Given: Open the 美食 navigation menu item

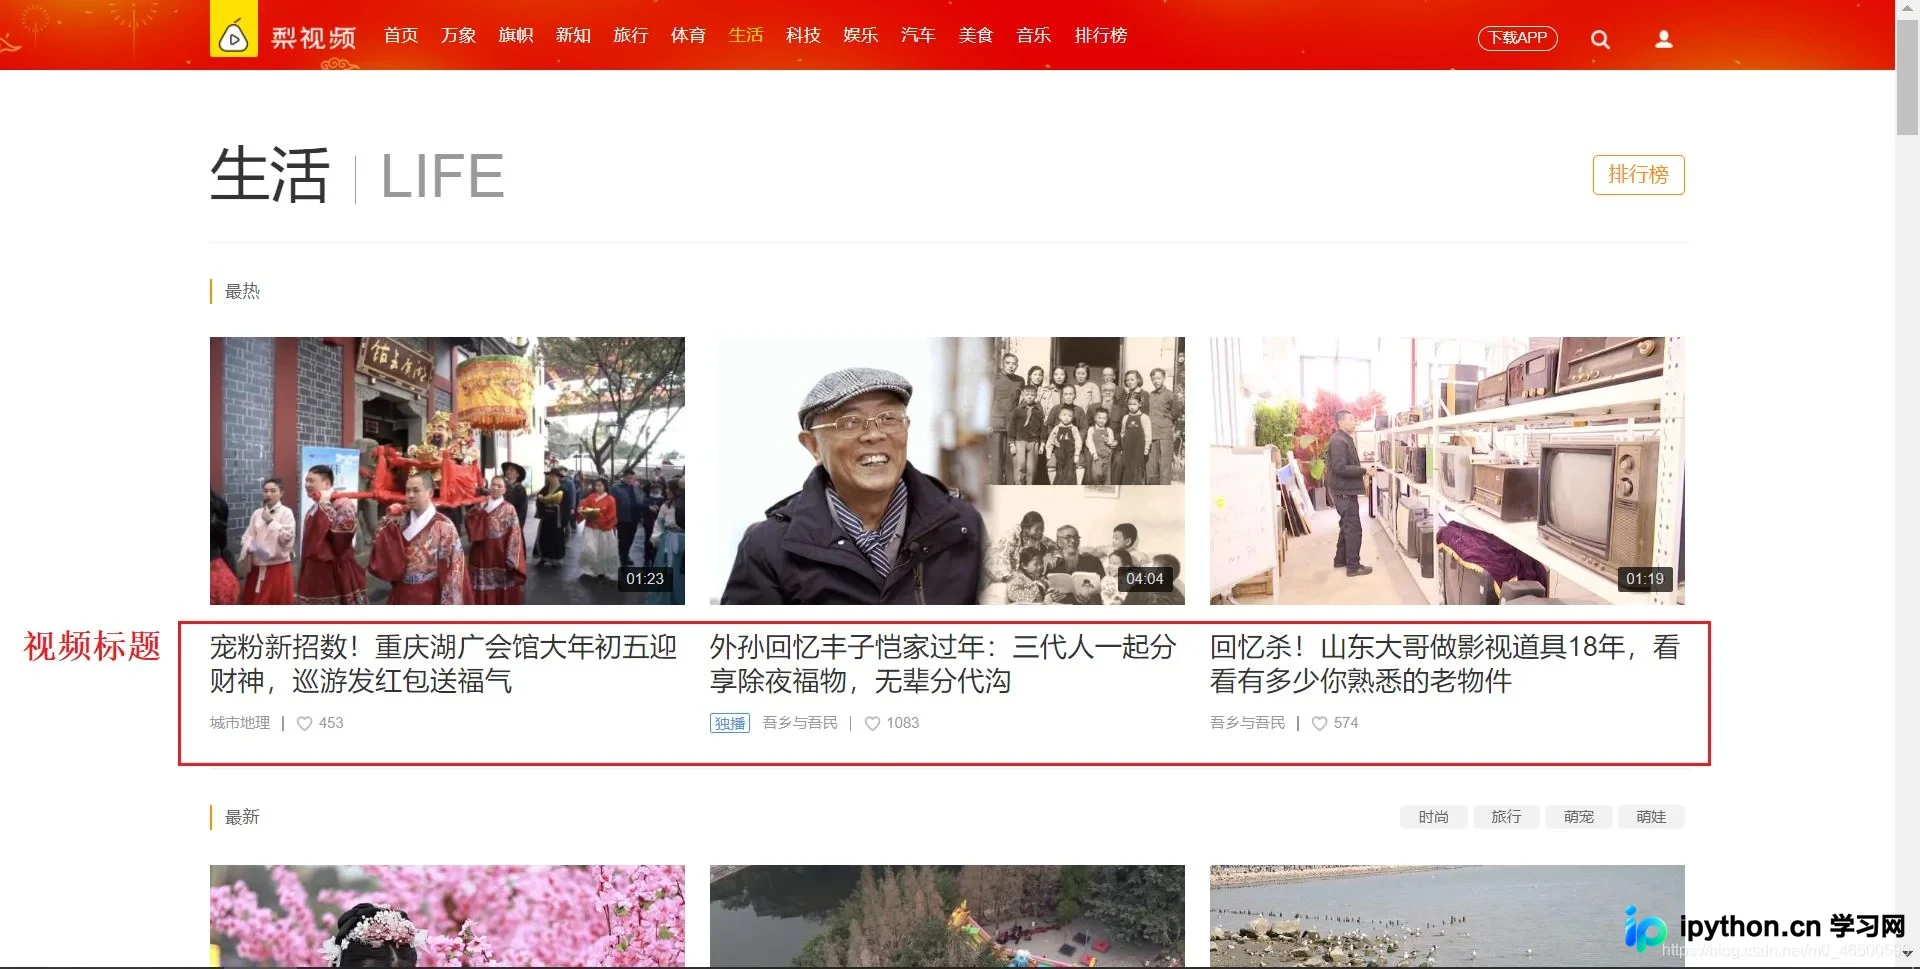Looking at the screenshot, I should pyautogui.click(x=975, y=35).
